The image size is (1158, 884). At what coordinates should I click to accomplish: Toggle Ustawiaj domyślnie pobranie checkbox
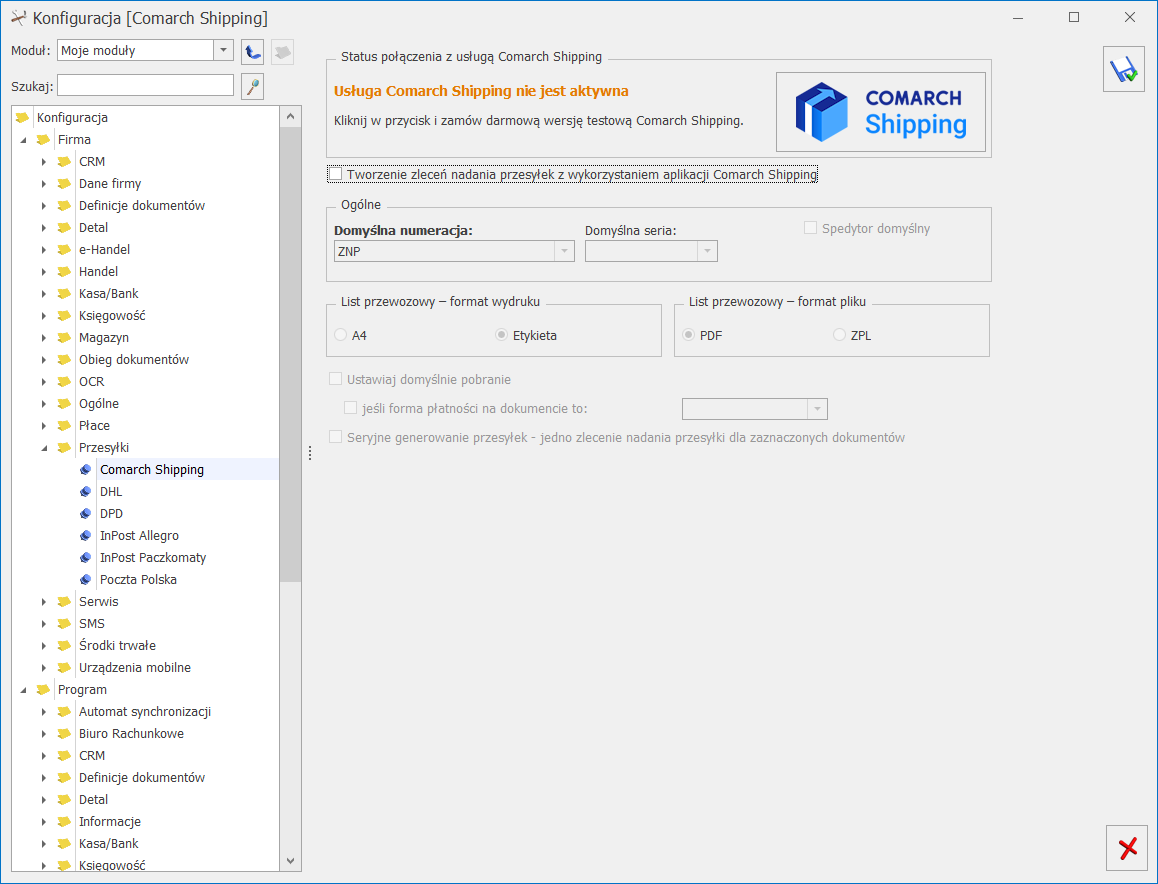335,379
